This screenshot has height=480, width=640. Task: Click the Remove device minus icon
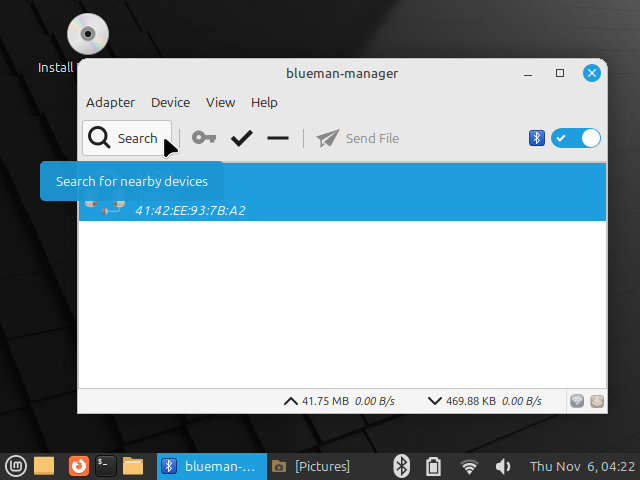(x=278, y=138)
